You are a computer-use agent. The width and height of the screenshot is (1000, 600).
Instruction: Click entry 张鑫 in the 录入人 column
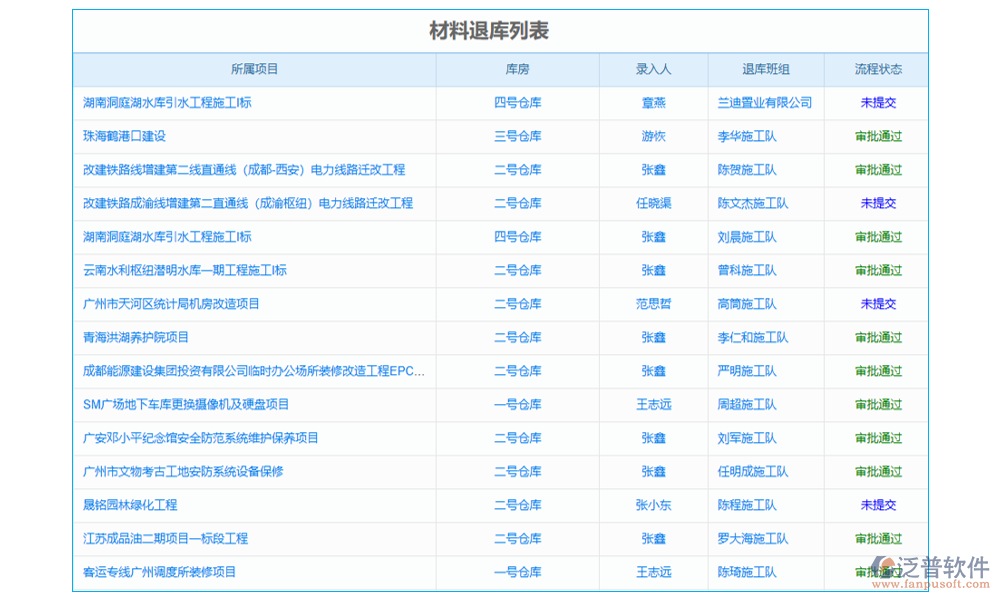tap(652, 170)
